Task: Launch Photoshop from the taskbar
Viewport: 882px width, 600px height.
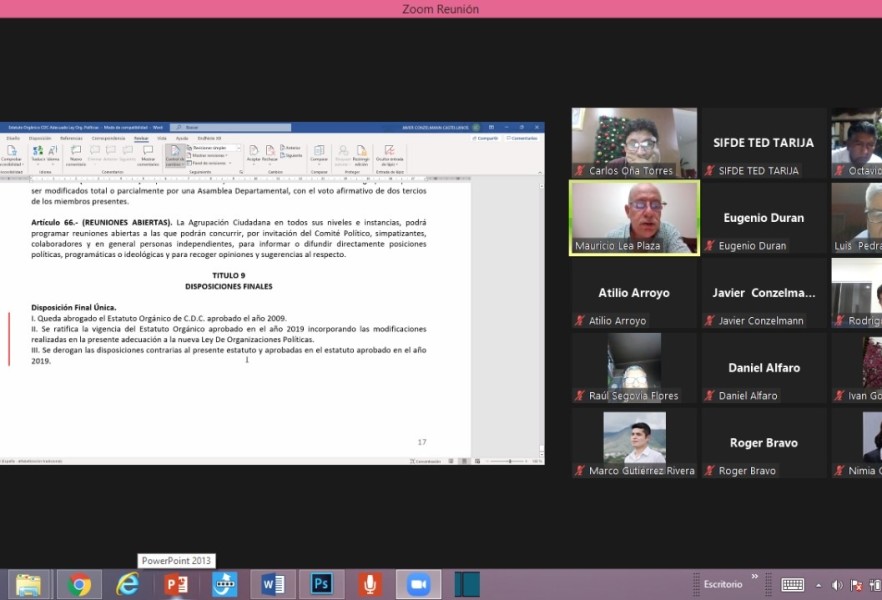Action: click(x=321, y=584)
